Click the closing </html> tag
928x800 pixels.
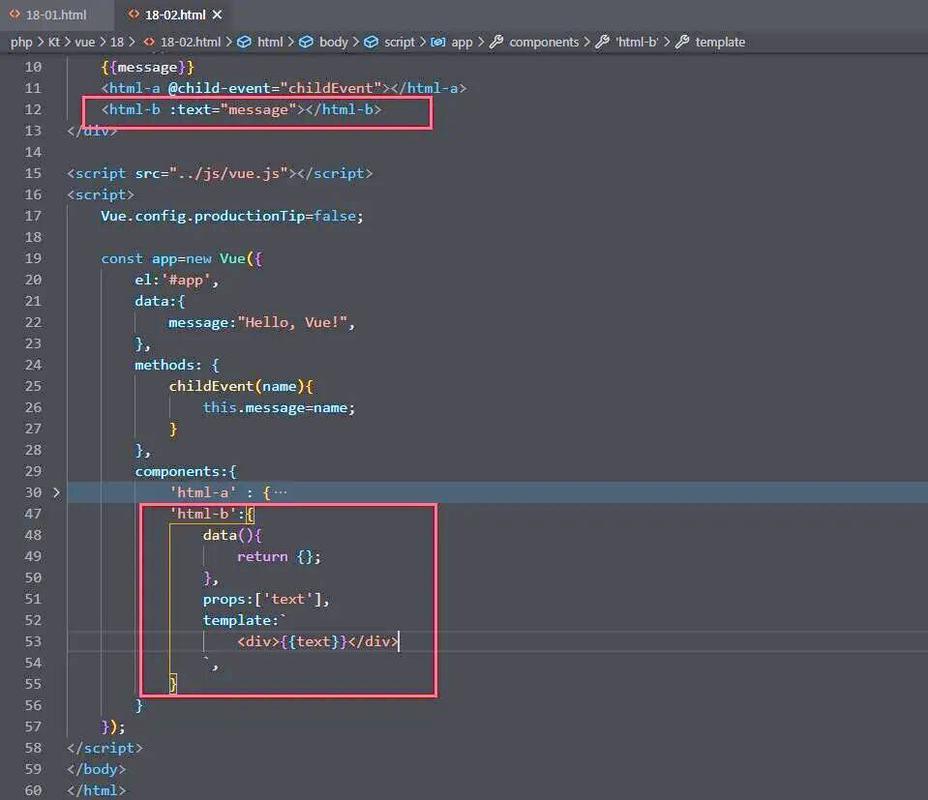(96, 791)
